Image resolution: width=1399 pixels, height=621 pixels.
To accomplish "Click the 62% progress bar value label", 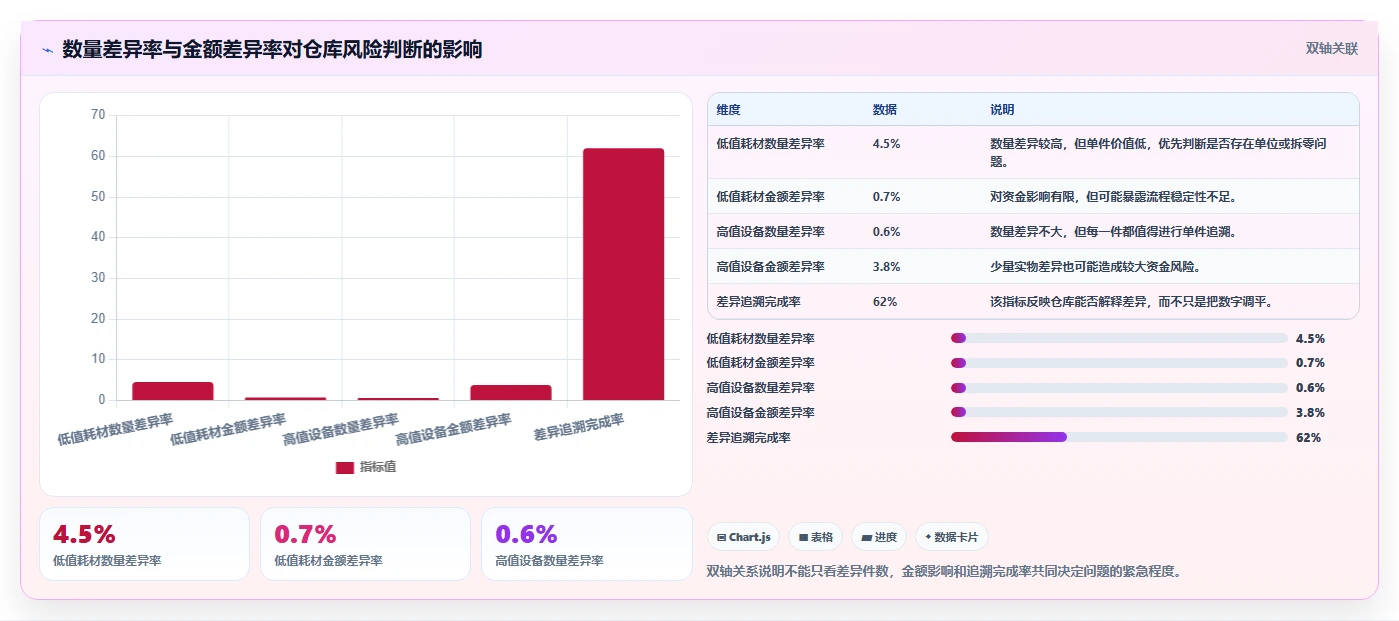I will [x=1308, y=437].
